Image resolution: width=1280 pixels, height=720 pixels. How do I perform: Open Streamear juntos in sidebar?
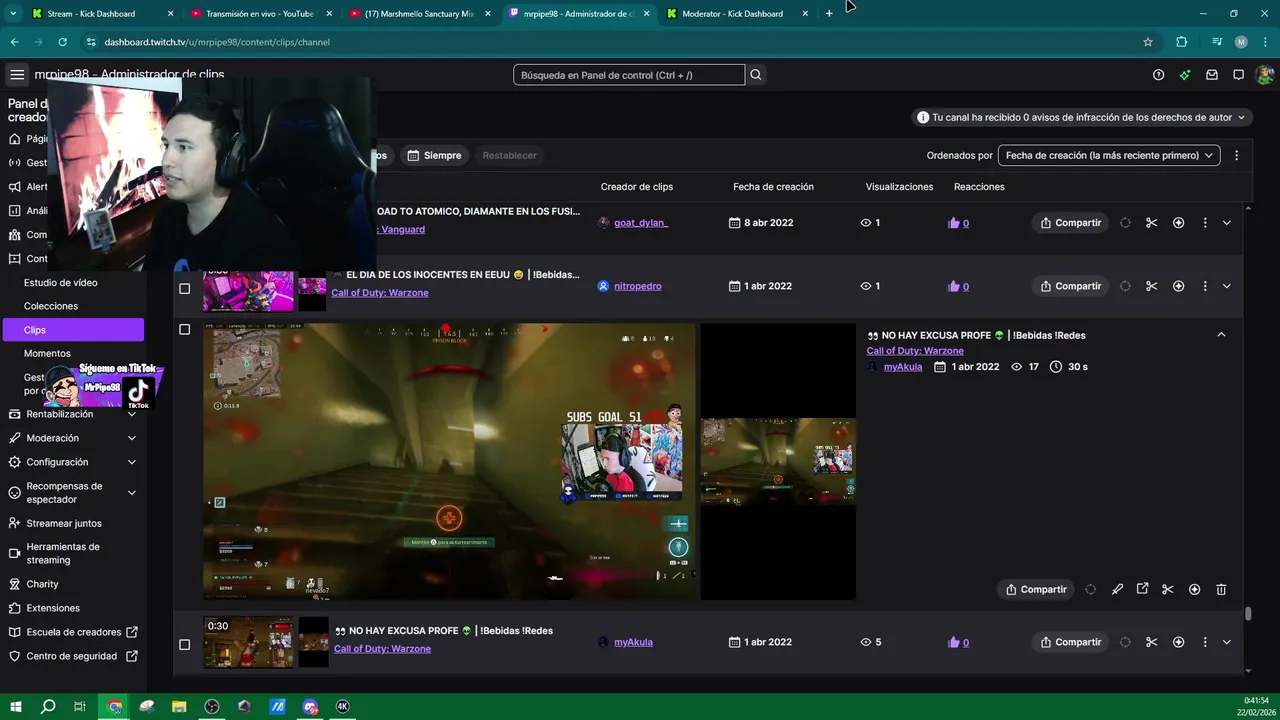64,523
